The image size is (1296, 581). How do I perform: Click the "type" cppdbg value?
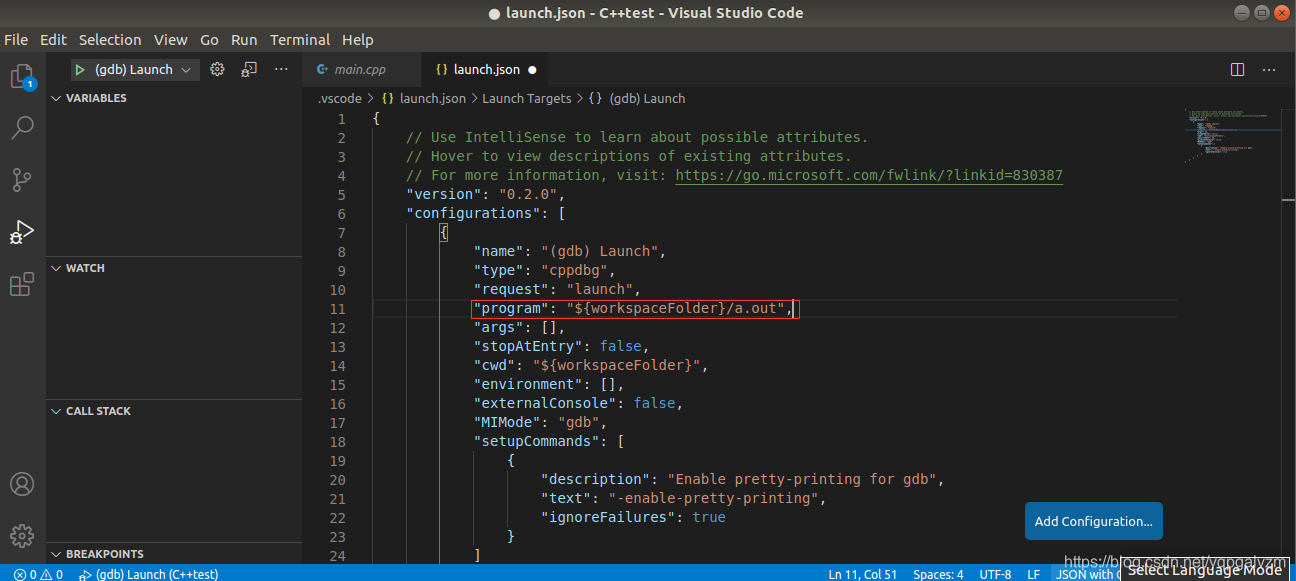pos(575,270)
